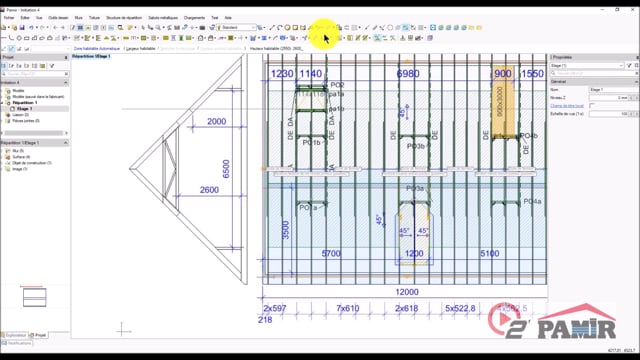The height and width of the screenshot is (360, 640).
Task: Open the Structure de répartition menu
Action: pos(124,18)
